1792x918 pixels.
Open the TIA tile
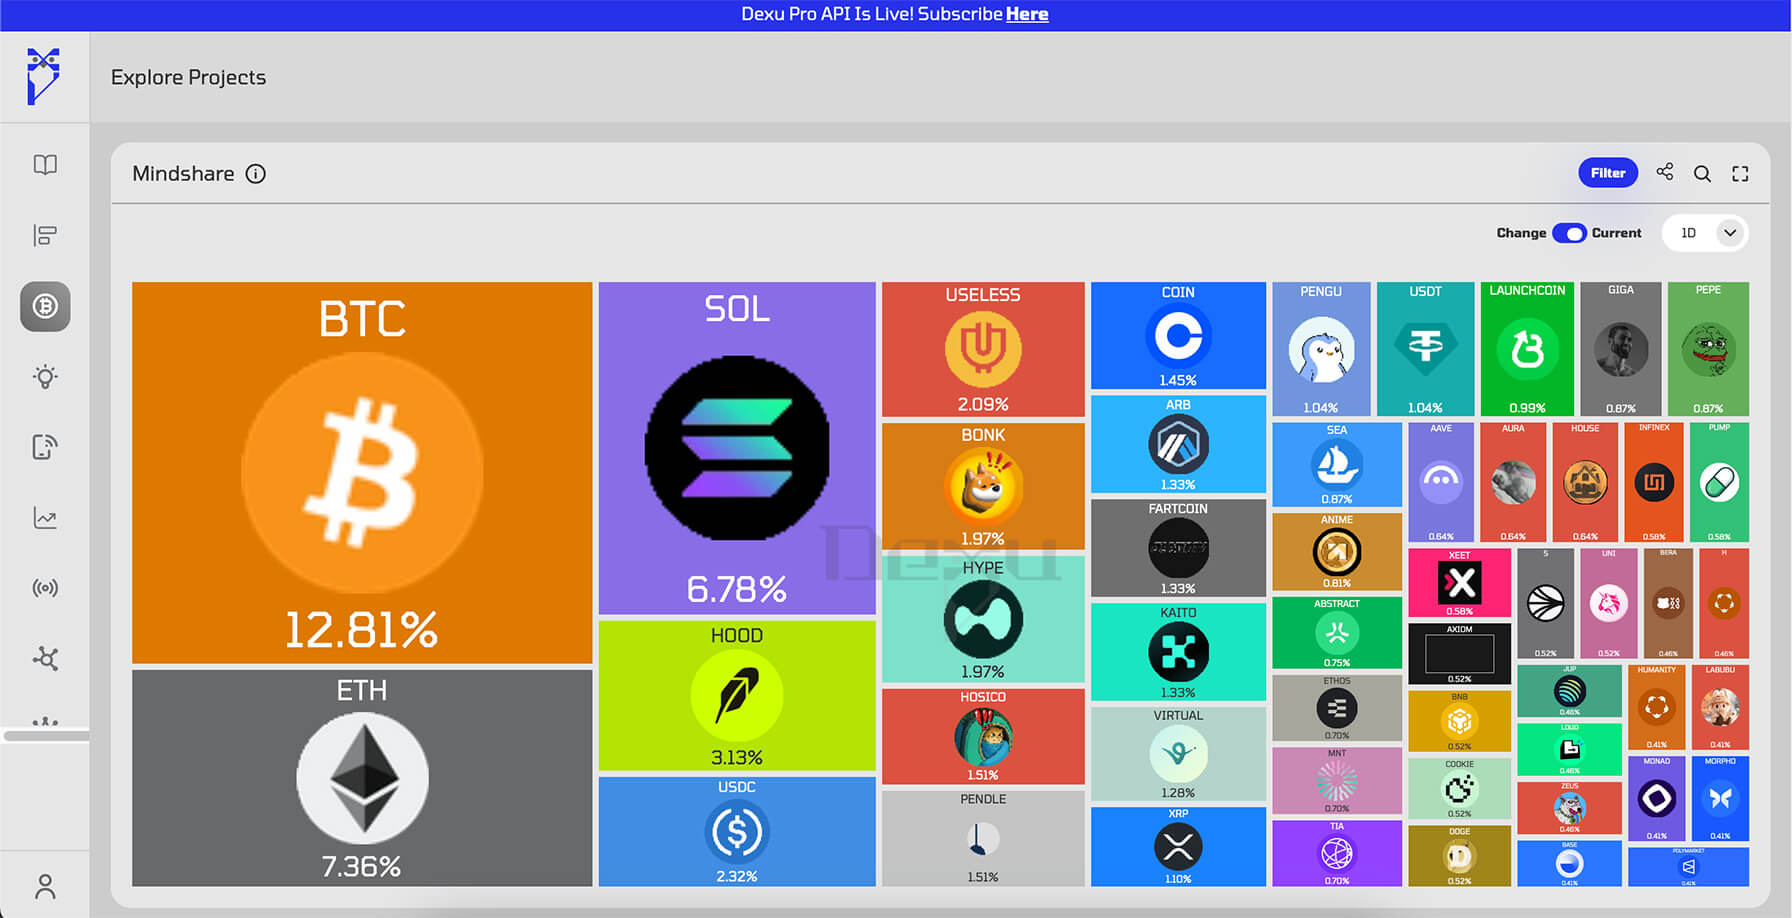(x=1337, y=853)
